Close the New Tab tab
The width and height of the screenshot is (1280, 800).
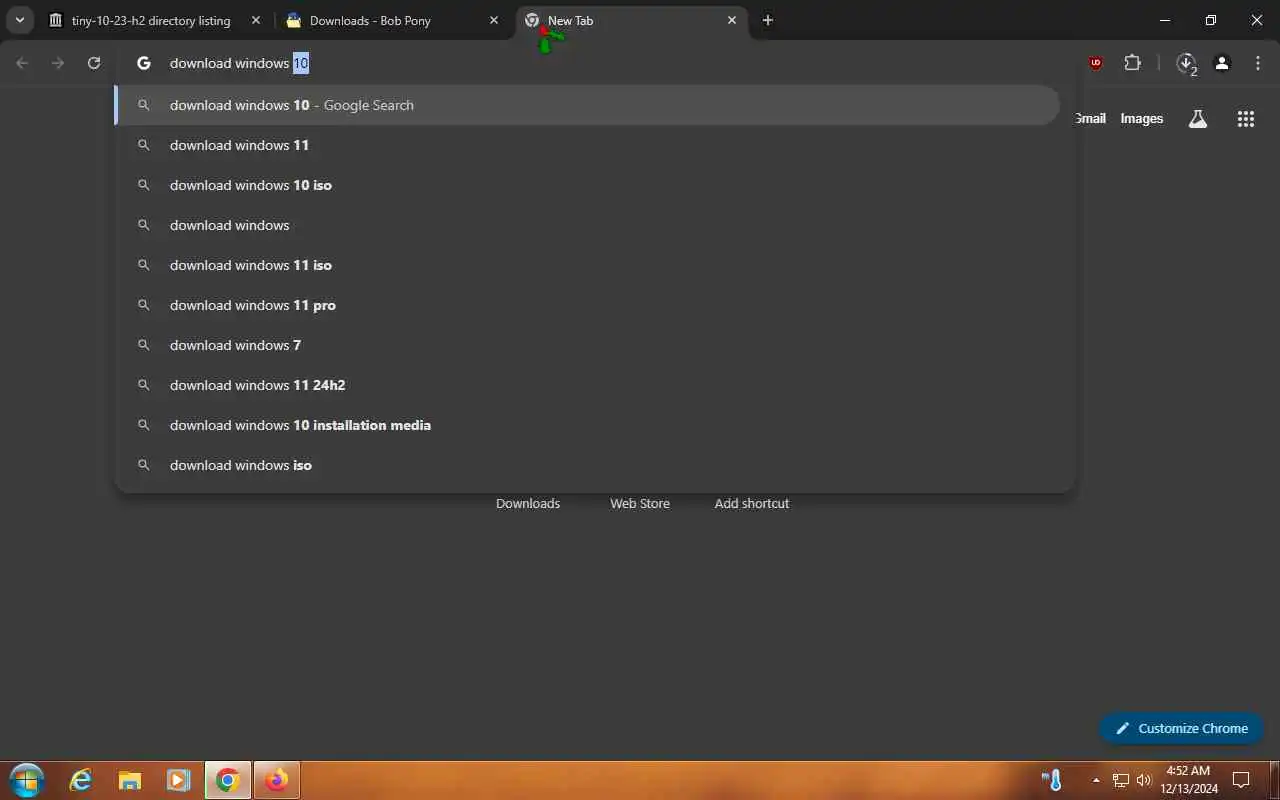point(731,20)
